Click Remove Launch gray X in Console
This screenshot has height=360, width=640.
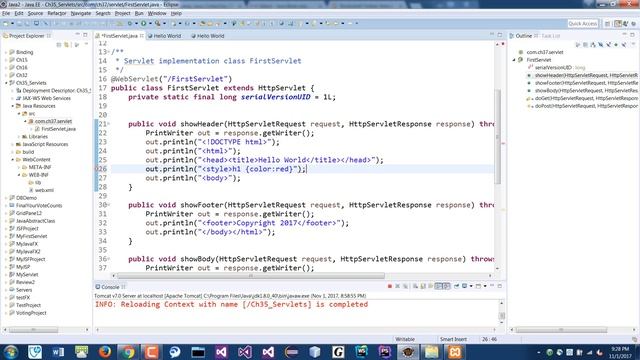(398, 287)
